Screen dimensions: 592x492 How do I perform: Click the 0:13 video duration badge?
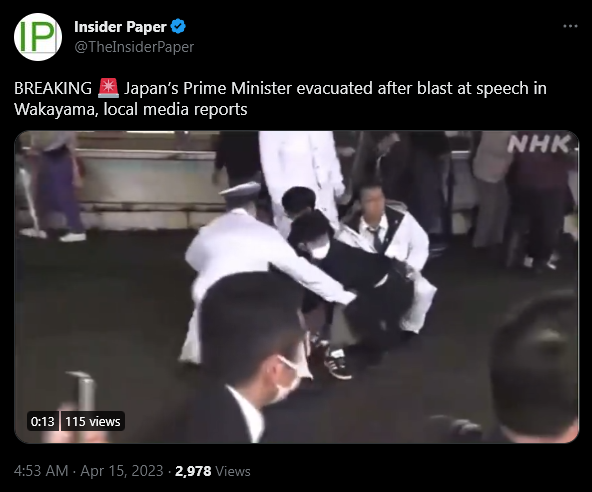coord(43,421)
